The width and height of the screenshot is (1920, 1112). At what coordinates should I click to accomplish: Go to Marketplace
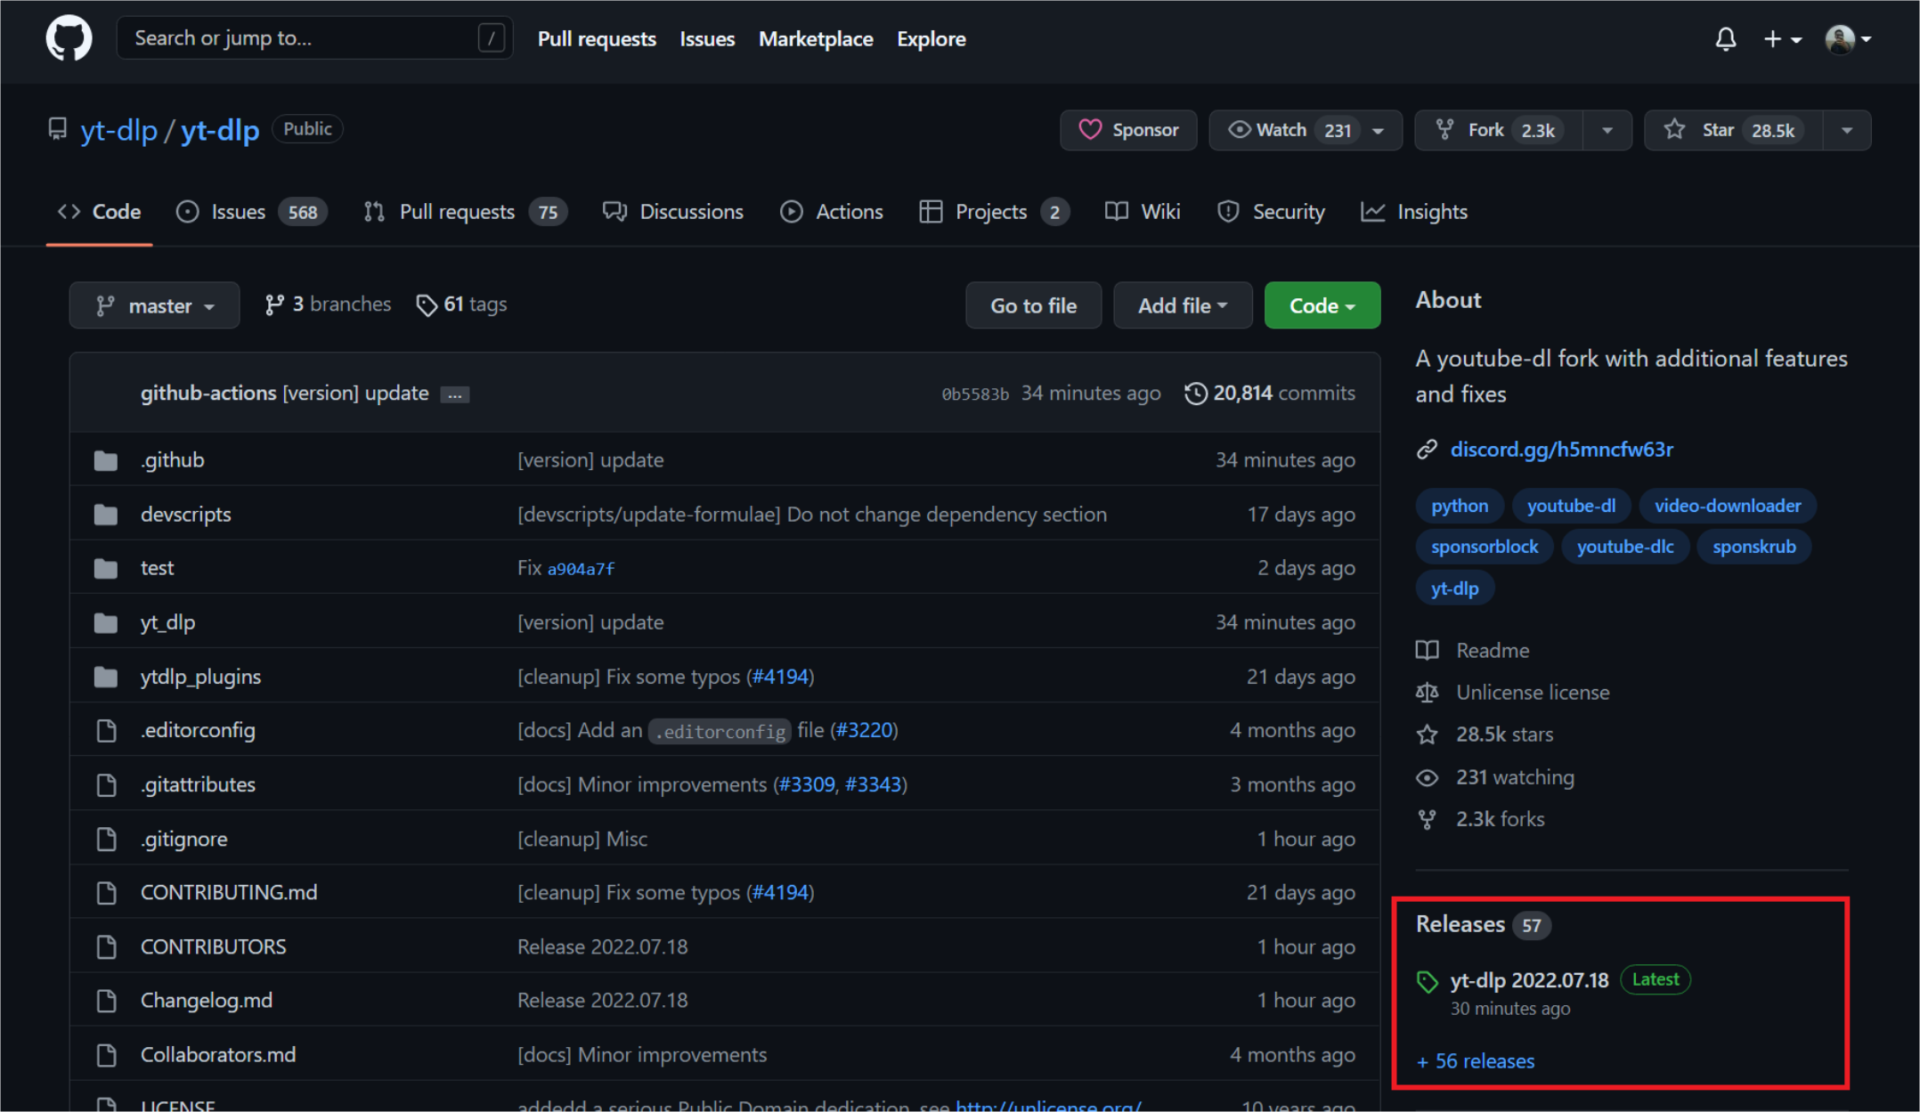click(x=815, y=39)
